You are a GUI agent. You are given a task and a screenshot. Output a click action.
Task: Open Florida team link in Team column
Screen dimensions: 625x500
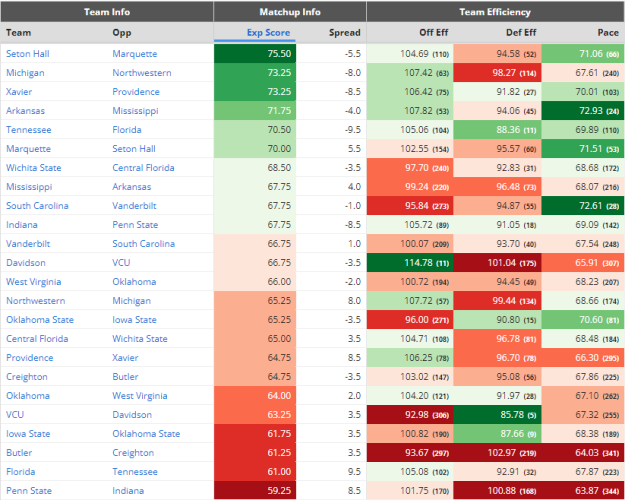click(20, 472)
